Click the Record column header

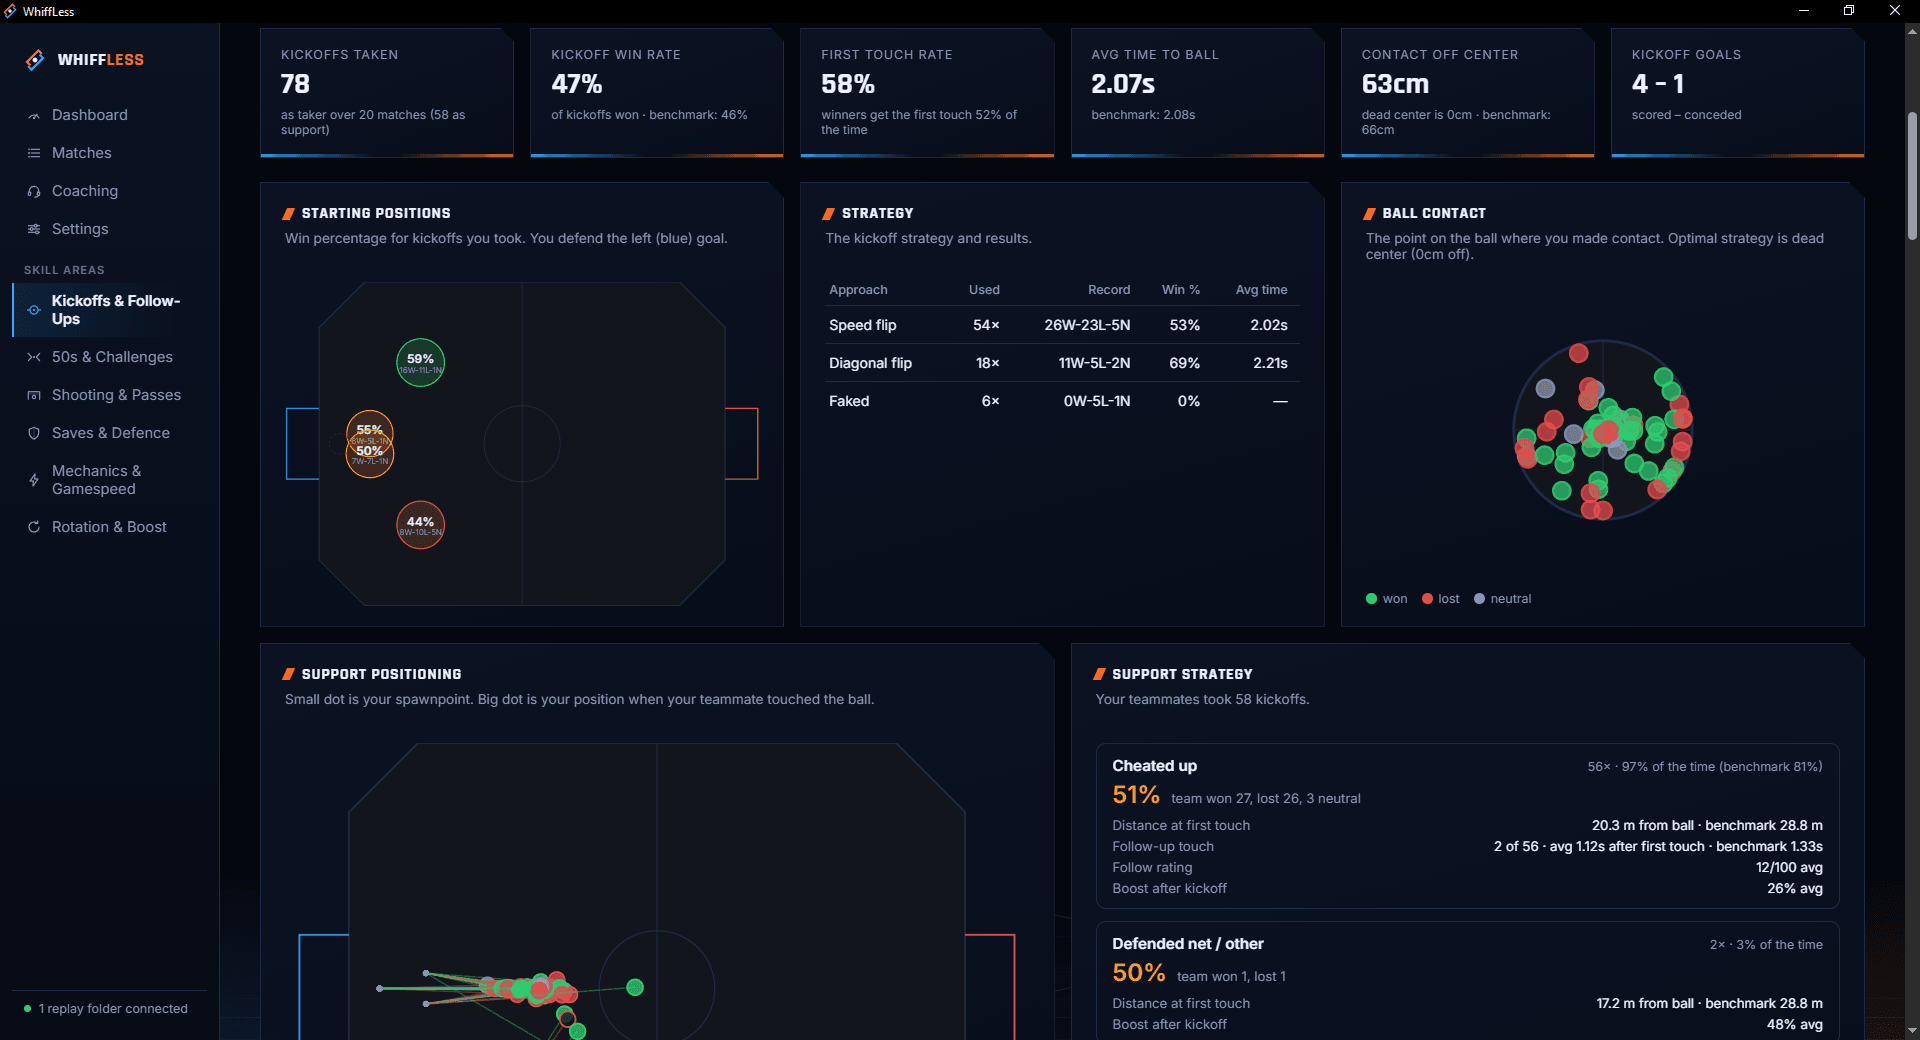[1109, 290]
